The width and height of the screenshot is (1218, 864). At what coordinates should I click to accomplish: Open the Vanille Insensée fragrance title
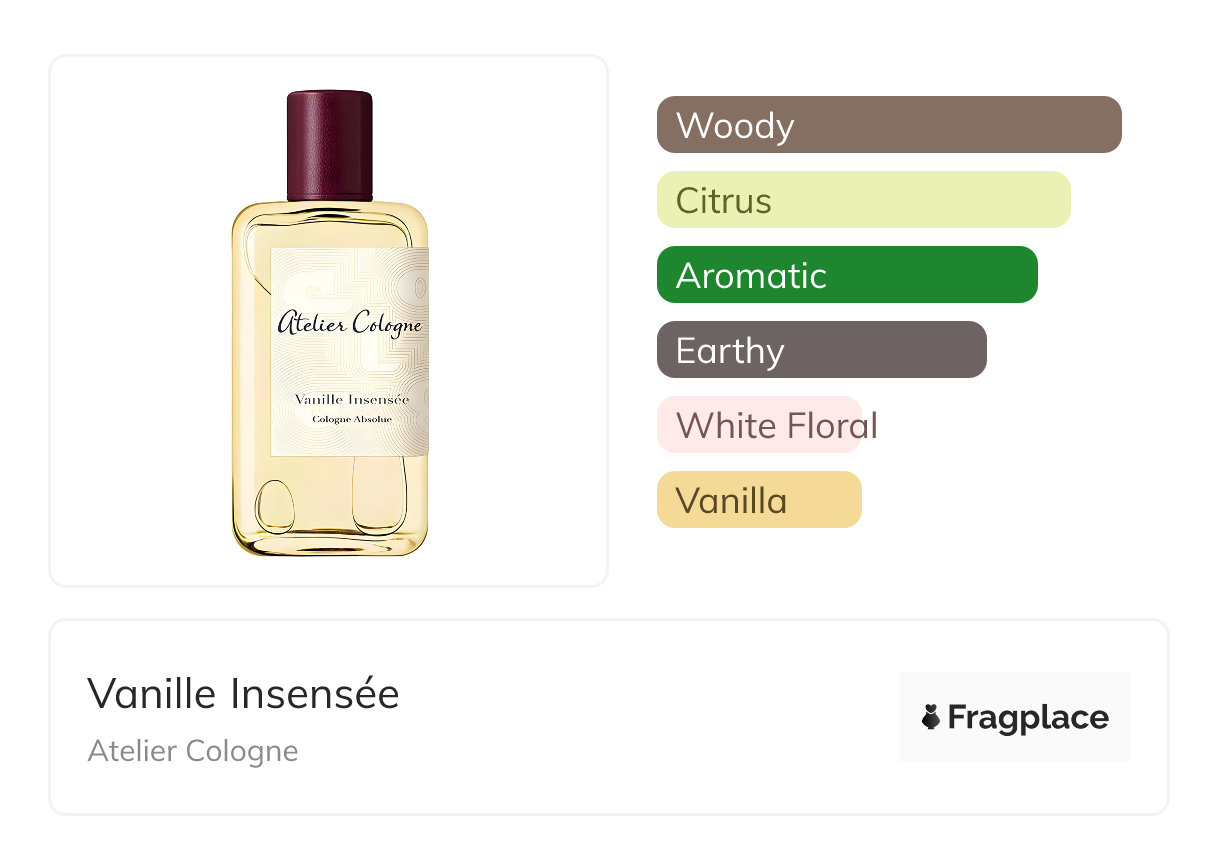point(243,694)
